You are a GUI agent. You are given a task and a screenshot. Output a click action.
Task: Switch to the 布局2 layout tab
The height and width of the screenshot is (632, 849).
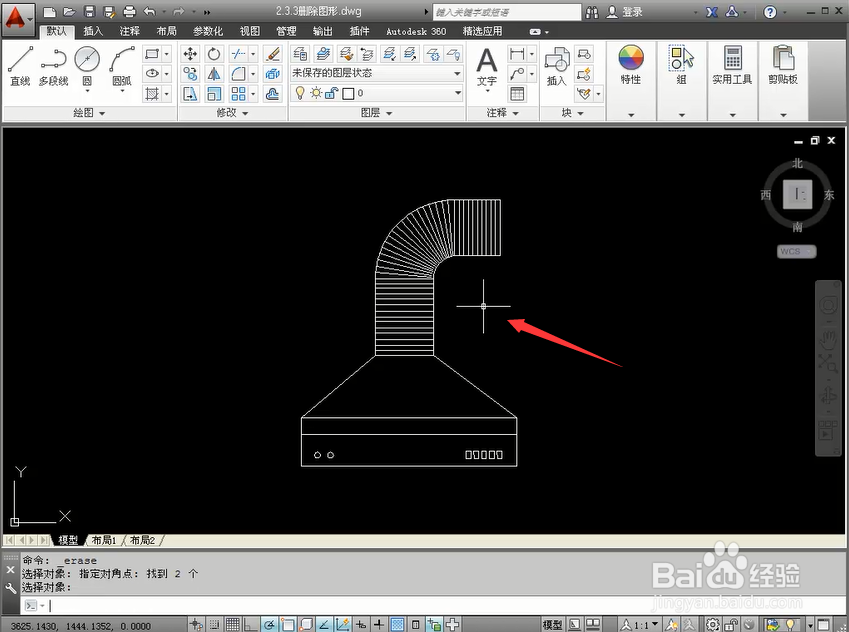(x=142, y=540)
